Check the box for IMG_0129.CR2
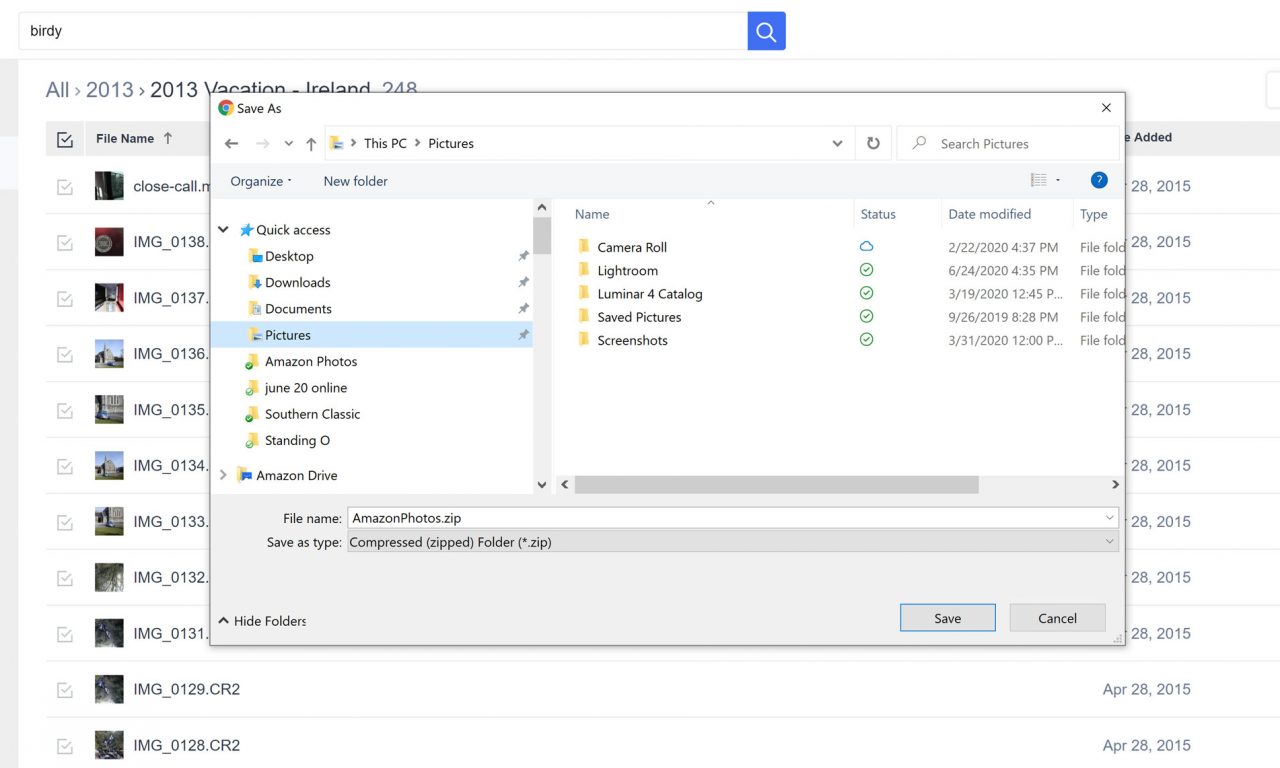The width and height of the screenshot is (1280, 768). [65, 690]
